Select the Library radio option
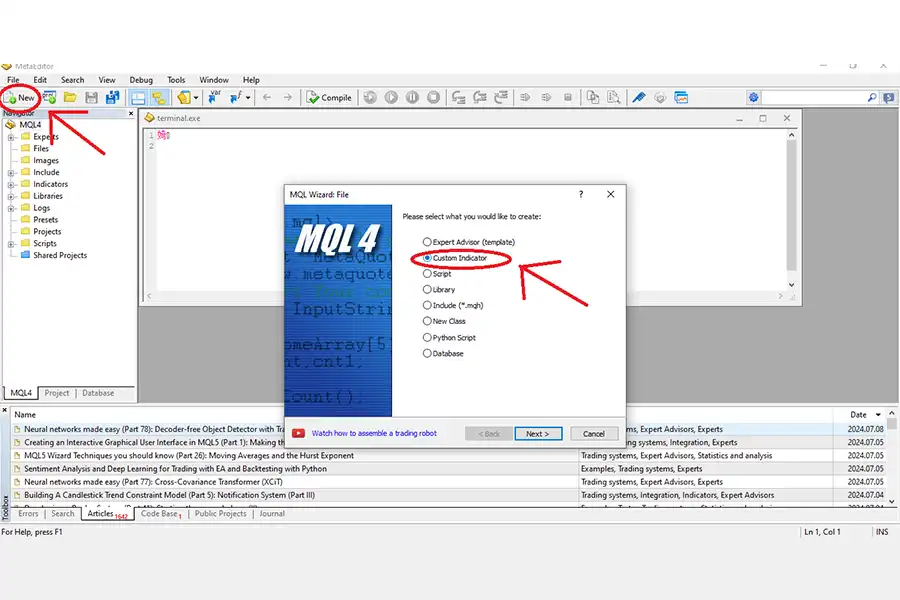 click(427, 289)
